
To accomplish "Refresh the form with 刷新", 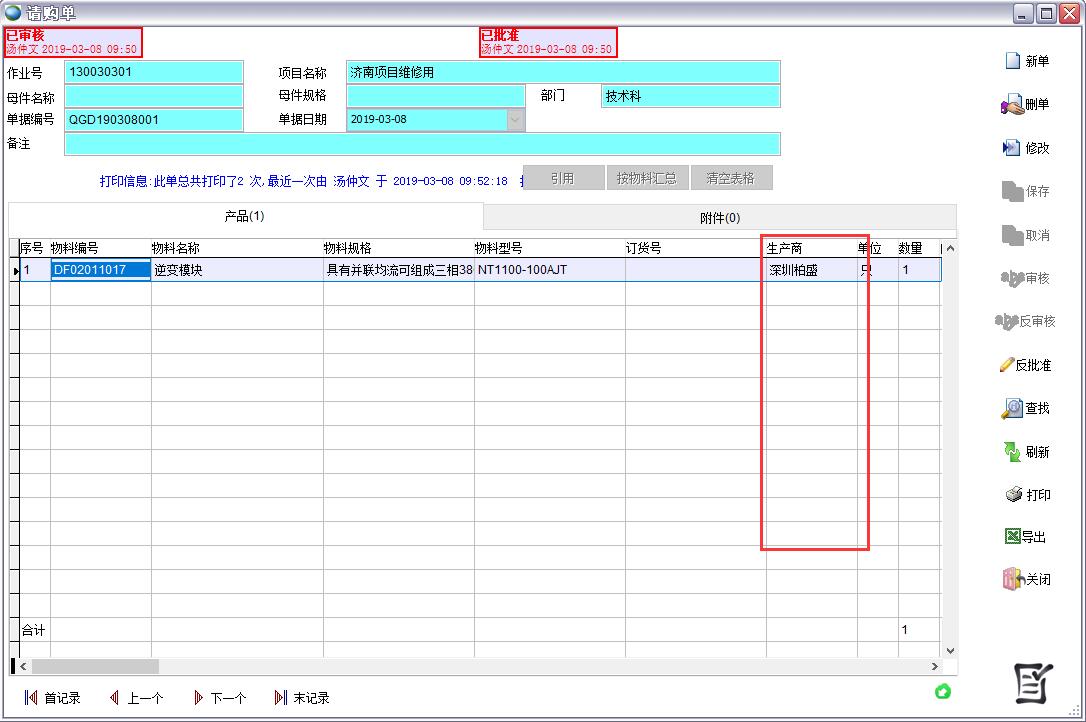I will pos(1012,452).
